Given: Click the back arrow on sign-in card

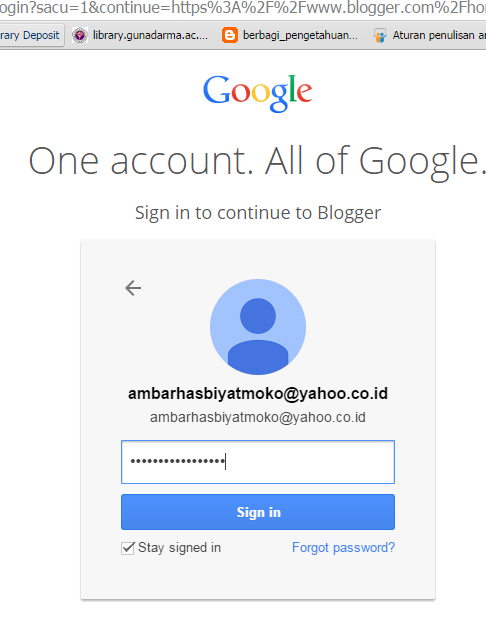Looking at the screenshot, I should tap(133, 288).
